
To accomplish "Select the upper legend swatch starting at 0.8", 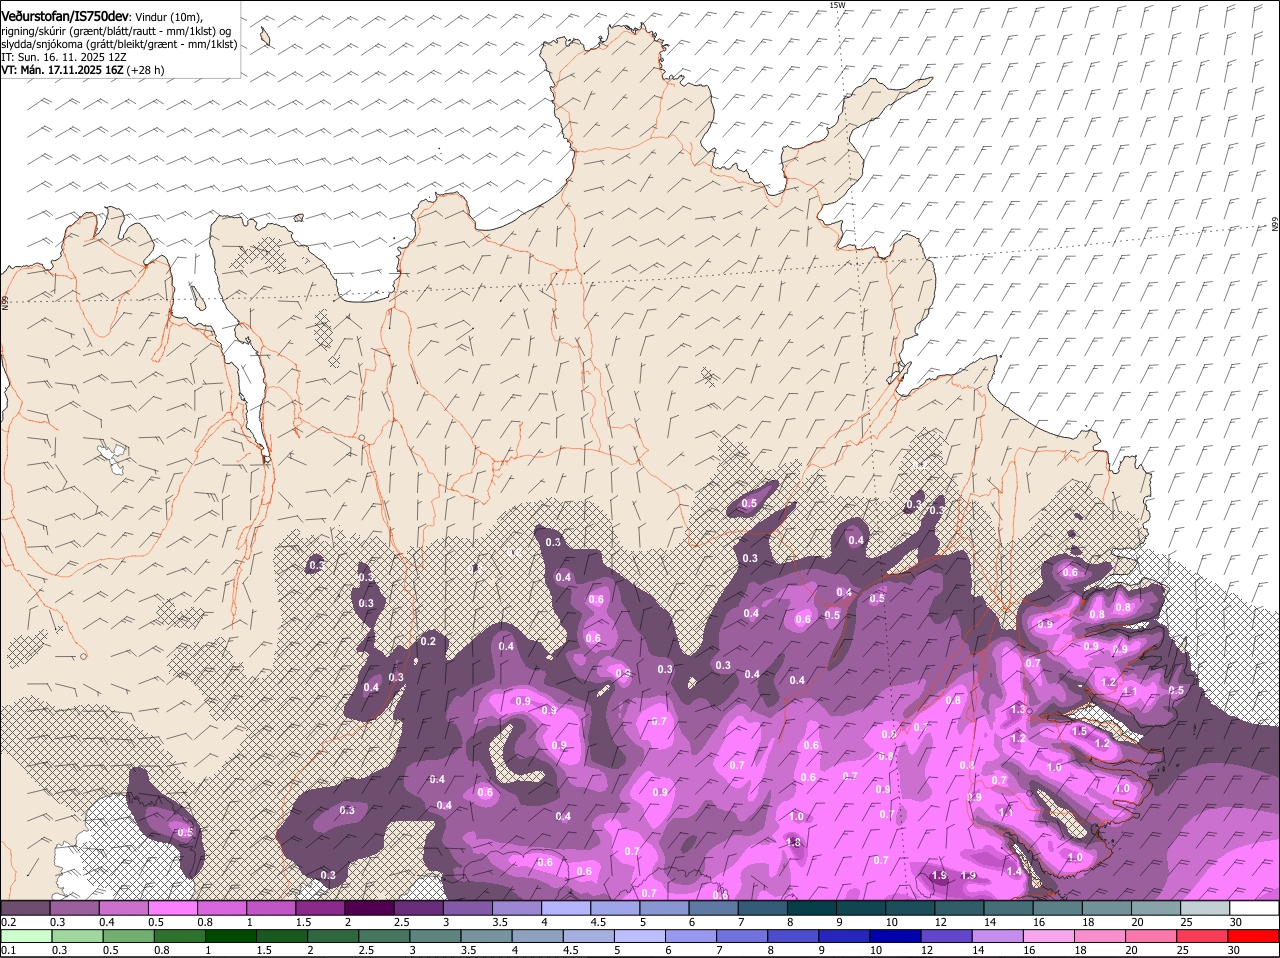I will [222, 907].
